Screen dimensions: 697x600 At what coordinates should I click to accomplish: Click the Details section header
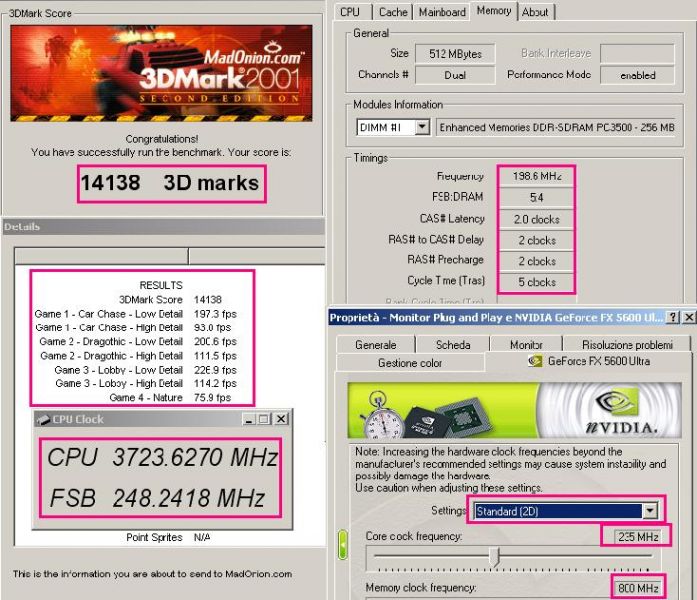point(163,227)
